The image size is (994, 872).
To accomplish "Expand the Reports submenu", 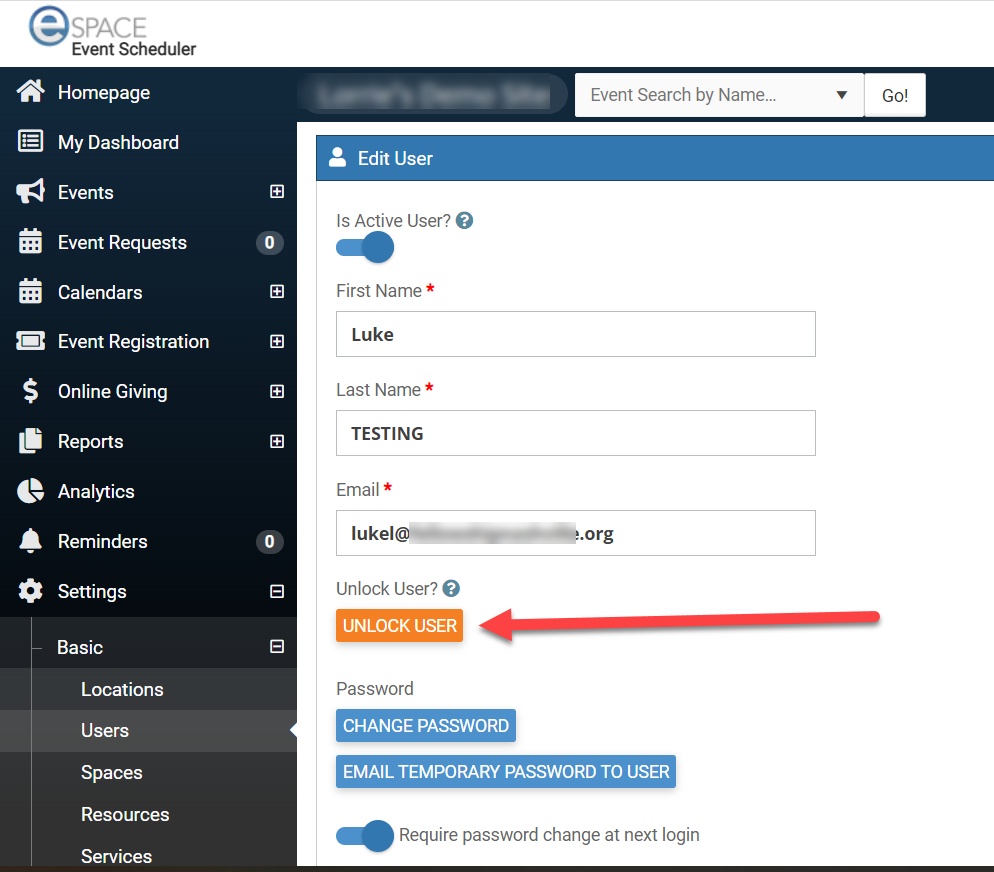I will (x=277, y=441).
